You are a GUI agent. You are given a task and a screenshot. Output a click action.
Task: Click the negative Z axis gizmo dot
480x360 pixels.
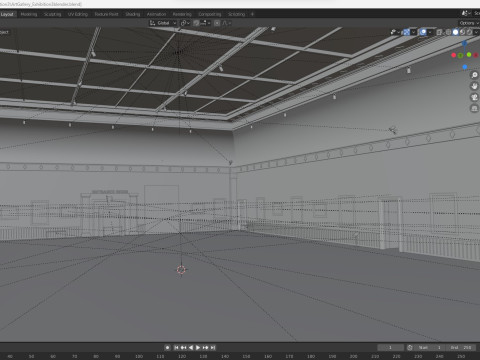coord(465,67)
